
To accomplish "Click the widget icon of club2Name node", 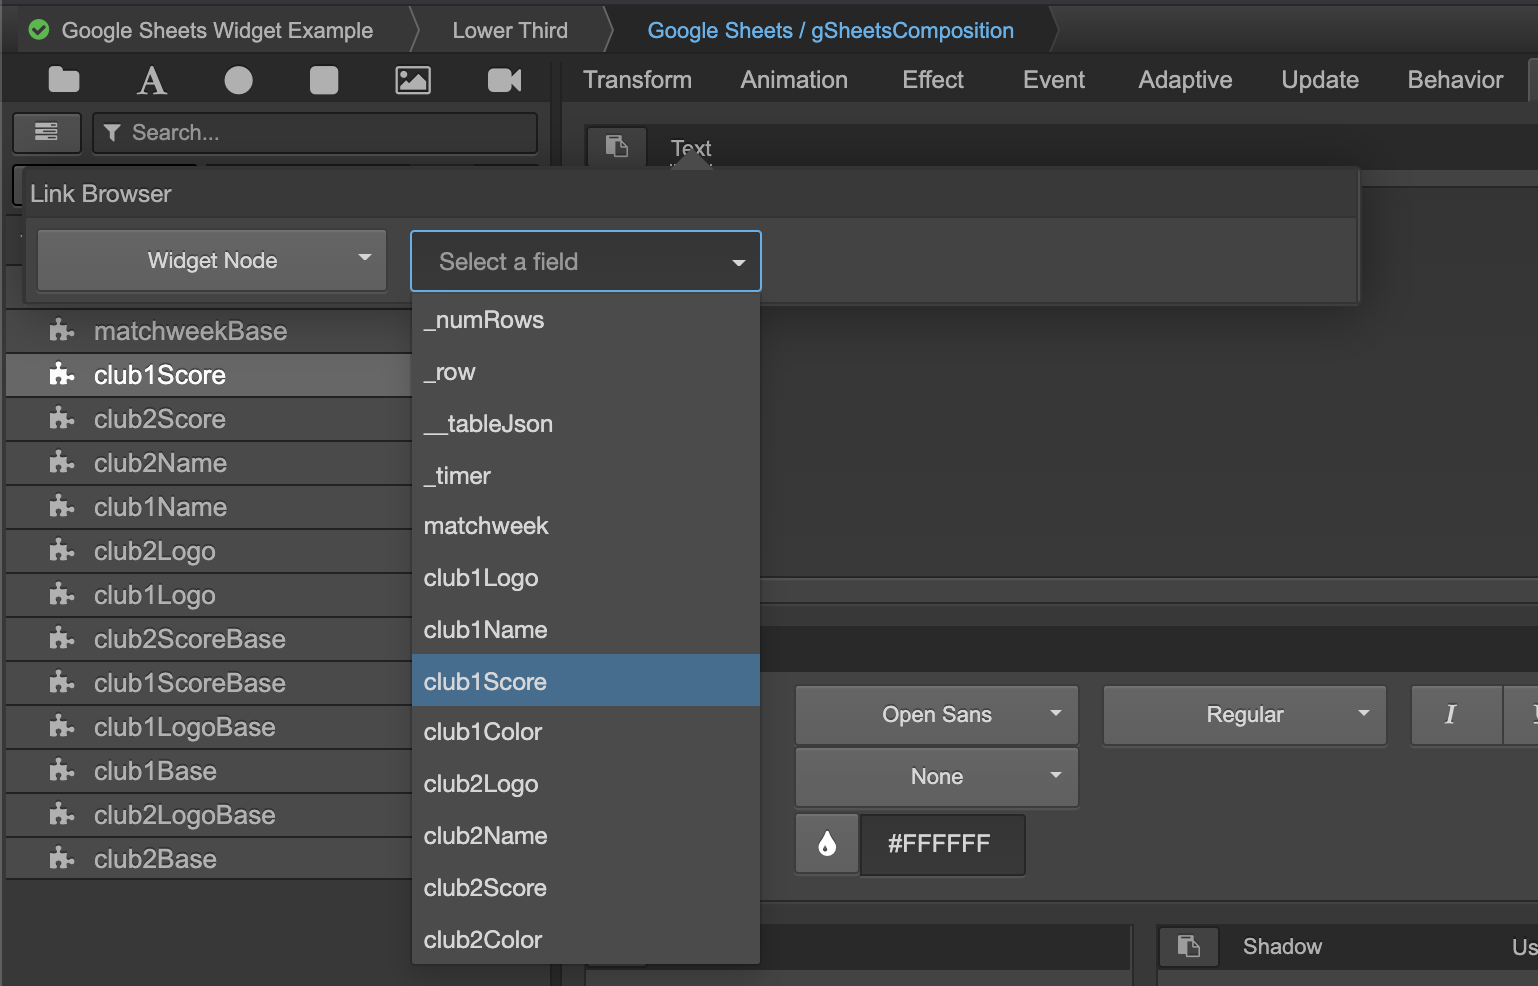I will tap(62, 462).
